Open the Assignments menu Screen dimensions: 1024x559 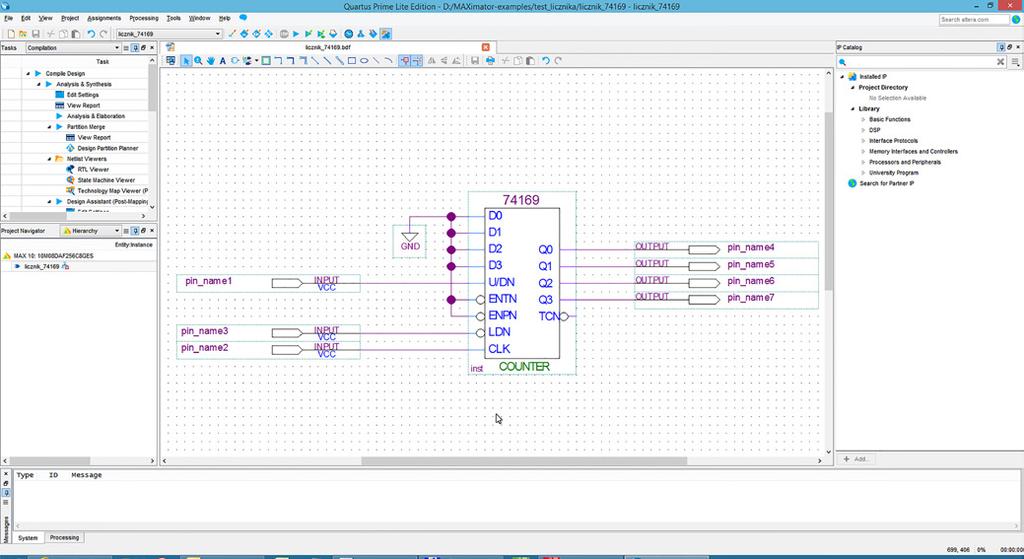point(104,18)
